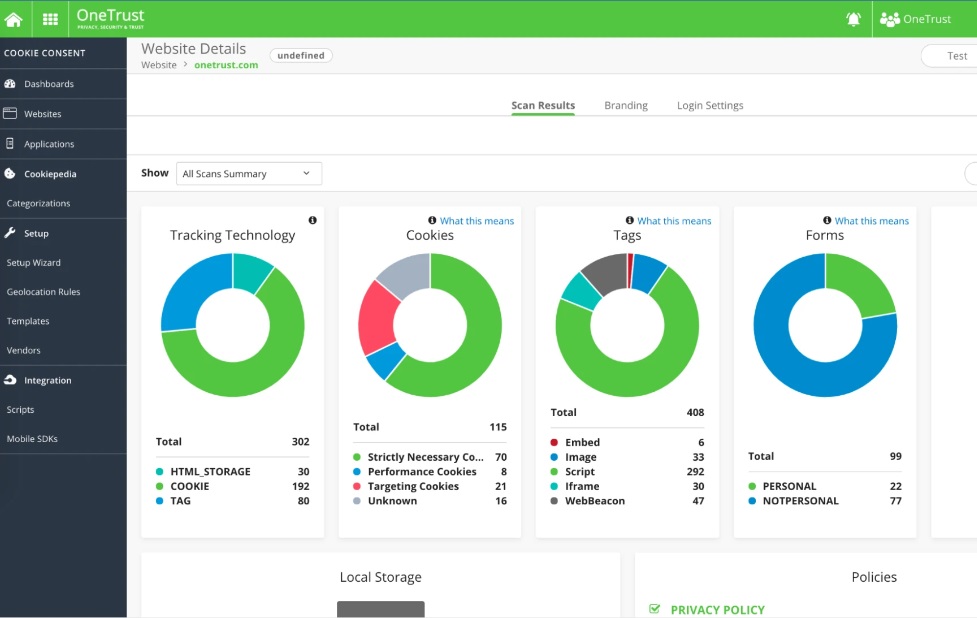
Task: Click the home icon in top bar
Action: coord(13,19)
